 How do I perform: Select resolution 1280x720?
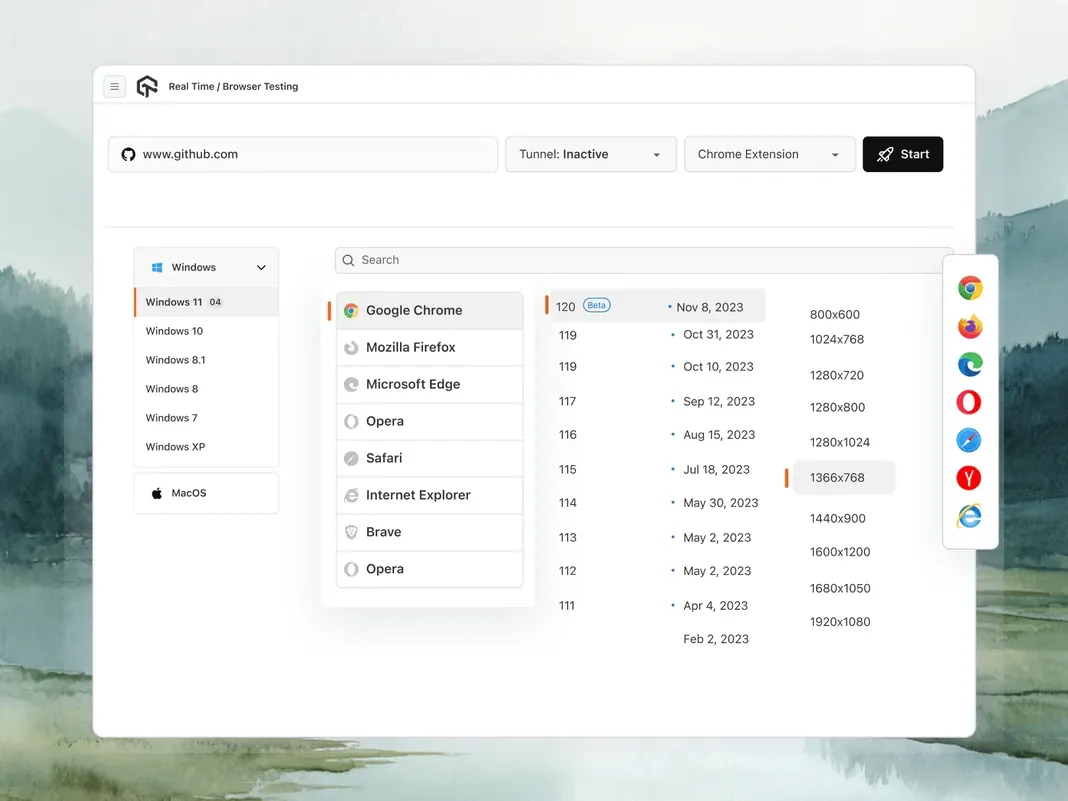(836, 375)
